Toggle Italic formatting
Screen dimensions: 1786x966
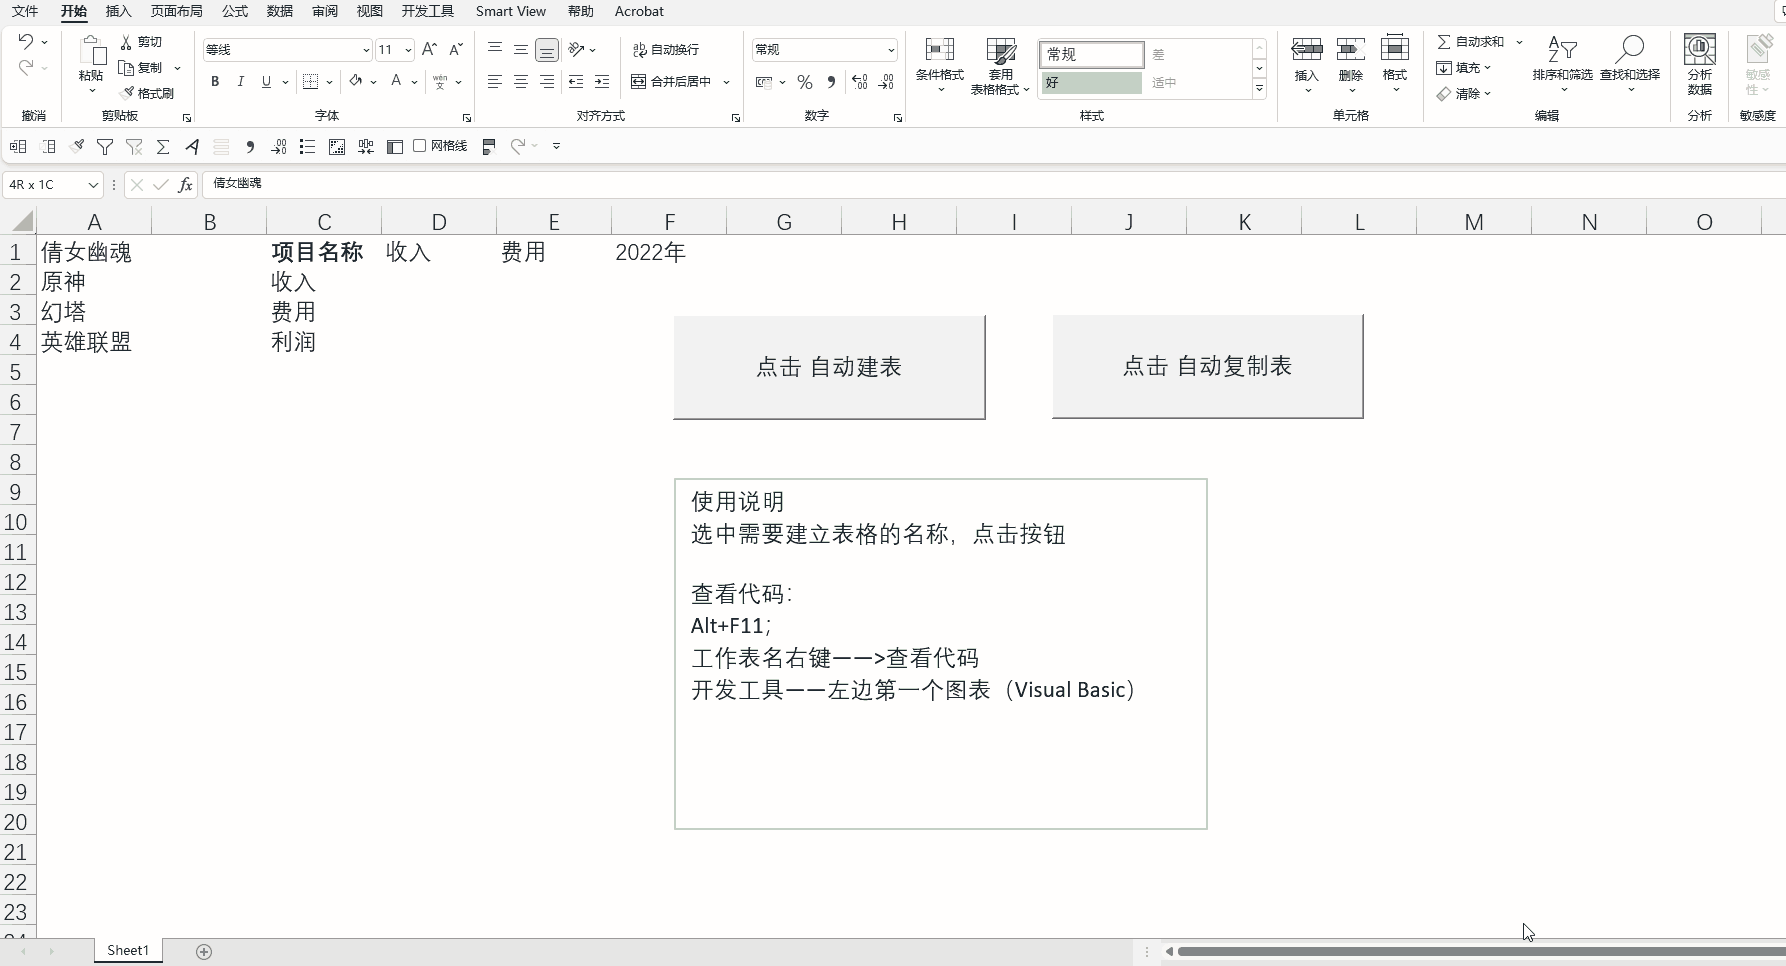click(240, 82)
